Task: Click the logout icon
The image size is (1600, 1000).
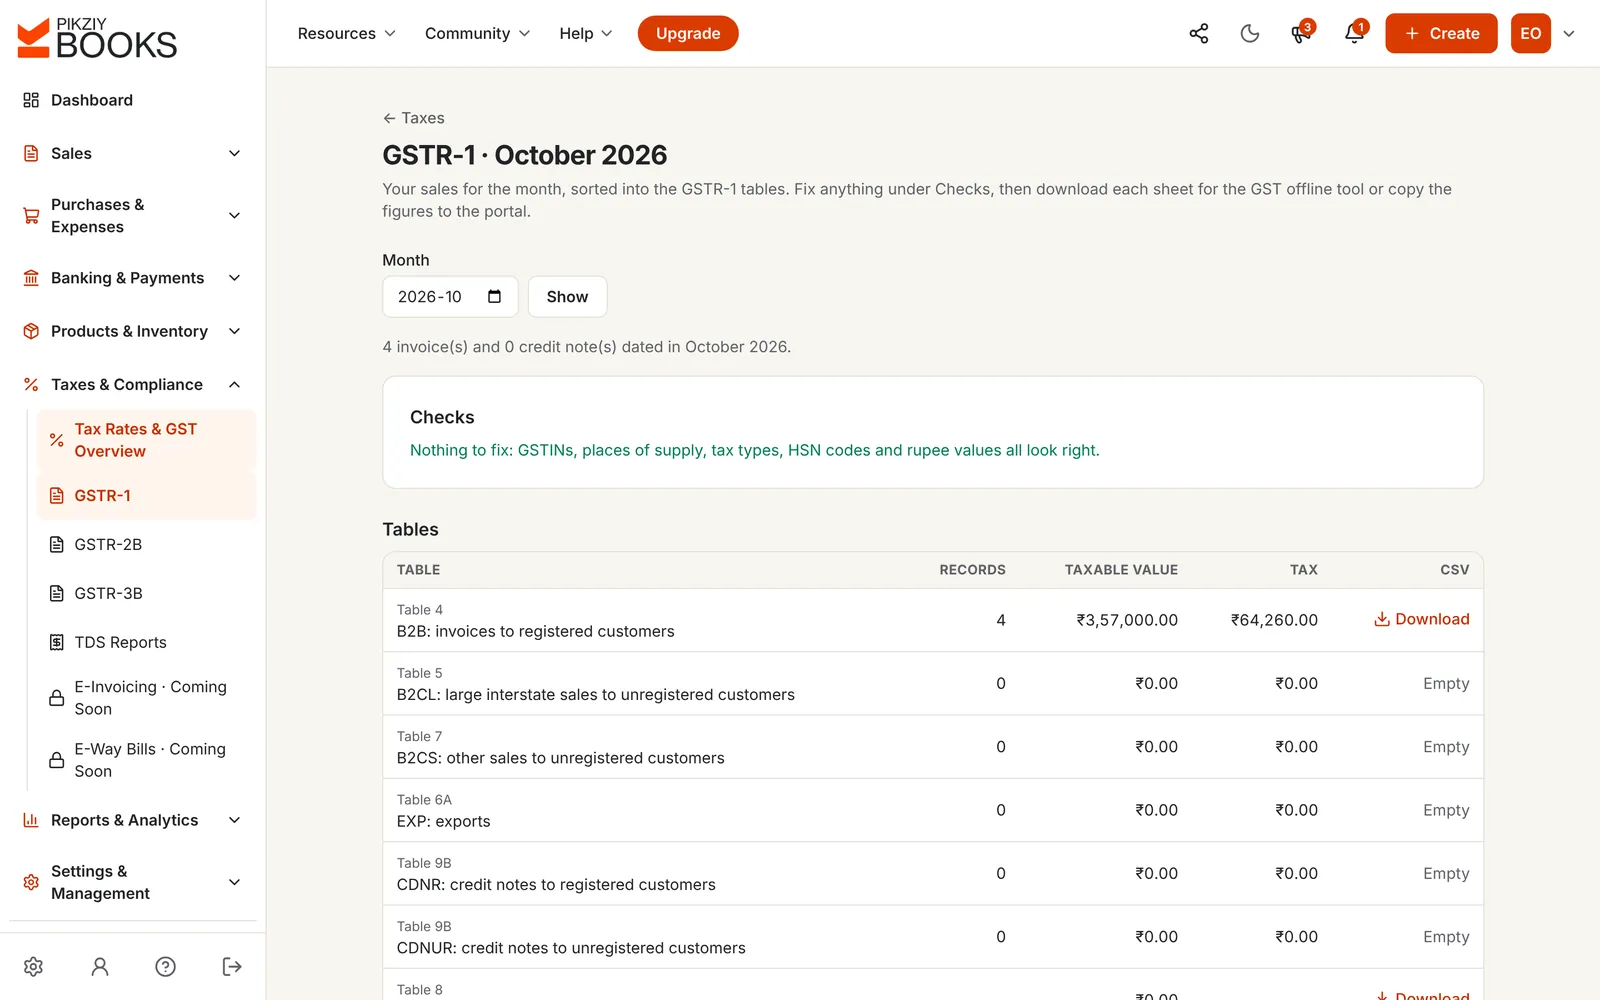Action: pyautogui.click(x=232, y=966)
